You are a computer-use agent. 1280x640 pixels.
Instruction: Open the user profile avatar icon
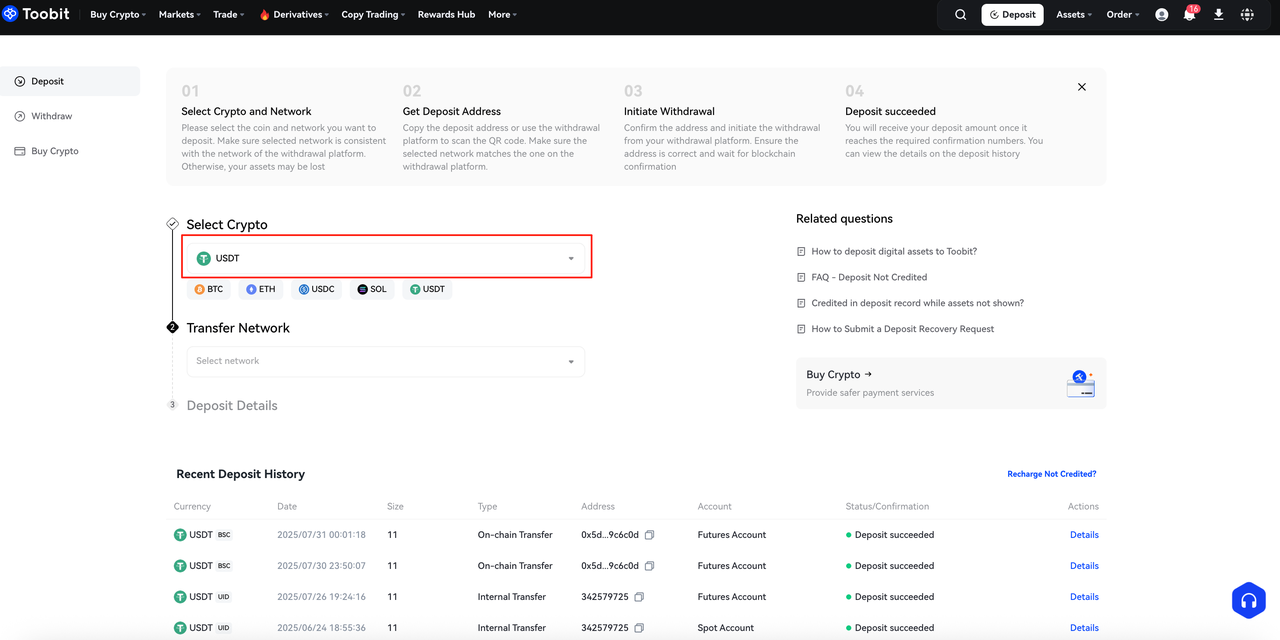tap(1161, 15)
